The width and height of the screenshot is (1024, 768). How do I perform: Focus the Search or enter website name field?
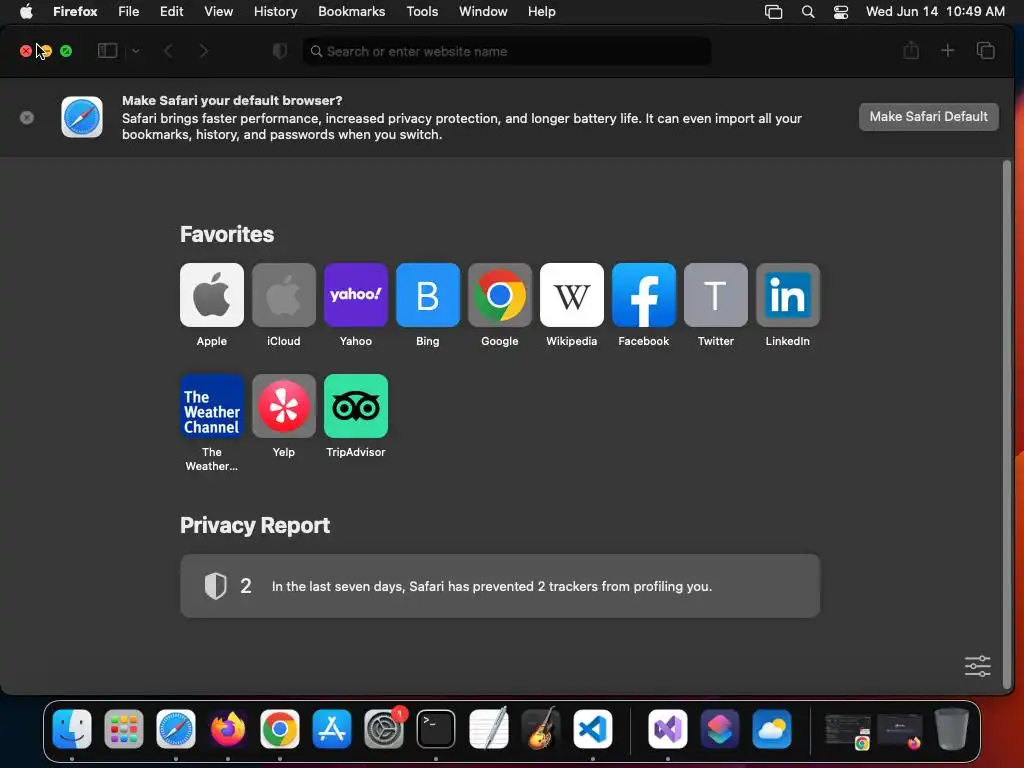507,51
